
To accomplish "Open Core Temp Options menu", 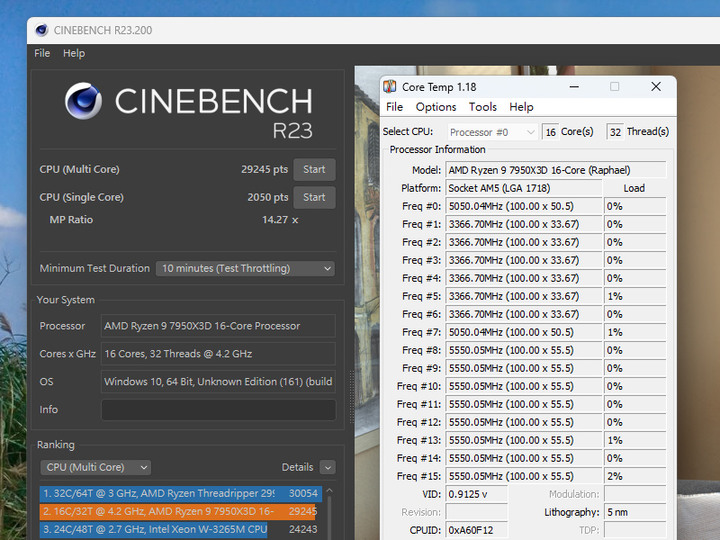I will 436,107.
